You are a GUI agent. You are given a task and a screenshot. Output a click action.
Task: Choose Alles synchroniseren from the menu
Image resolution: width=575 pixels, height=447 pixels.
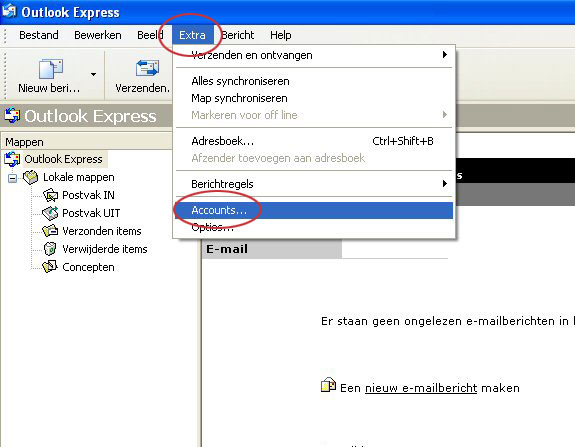point(314,81)
